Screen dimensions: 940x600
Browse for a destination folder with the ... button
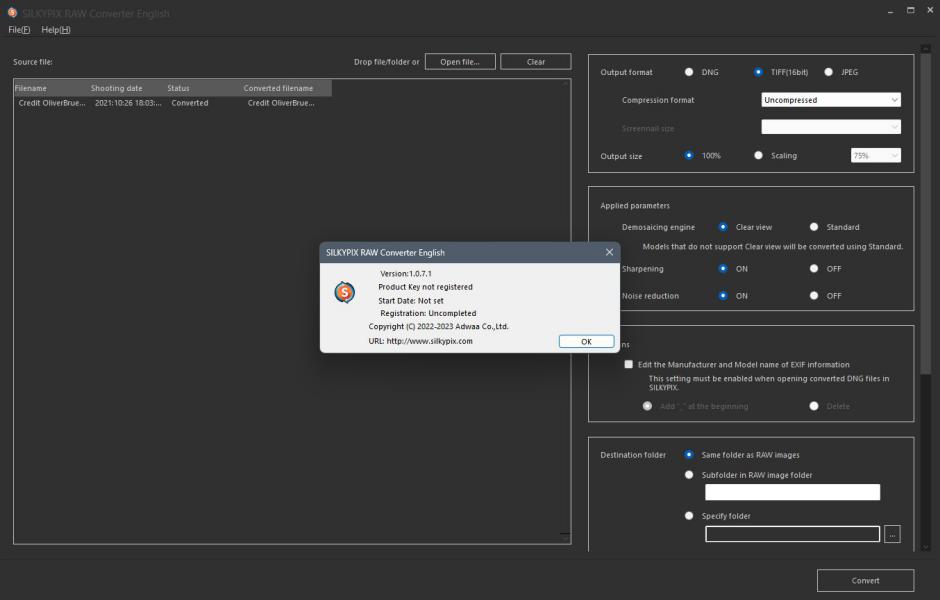pyautogui.click(x=892, y=534)
